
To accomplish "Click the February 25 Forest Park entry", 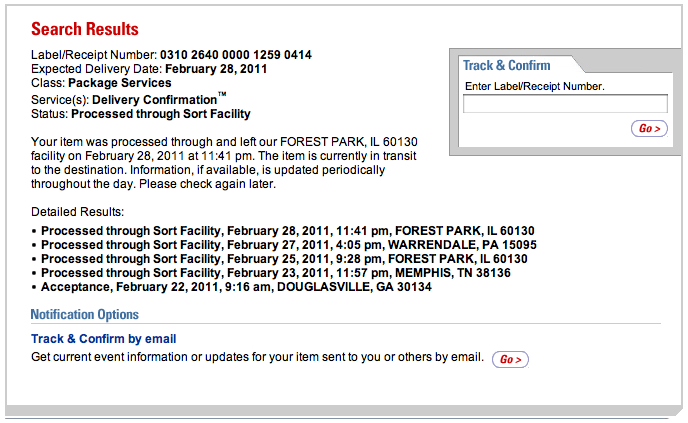I will point(284,259).
